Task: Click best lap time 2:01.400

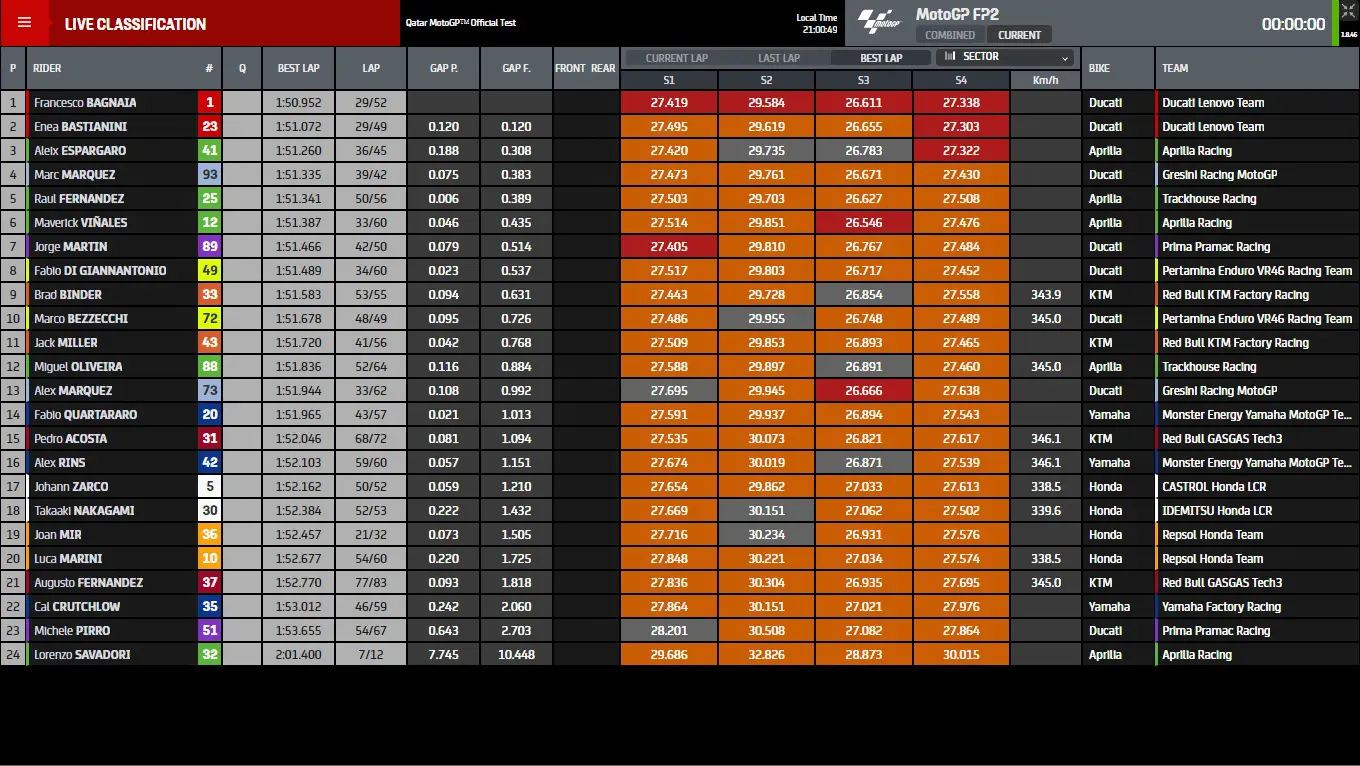Action: click(x=299, y=654)
